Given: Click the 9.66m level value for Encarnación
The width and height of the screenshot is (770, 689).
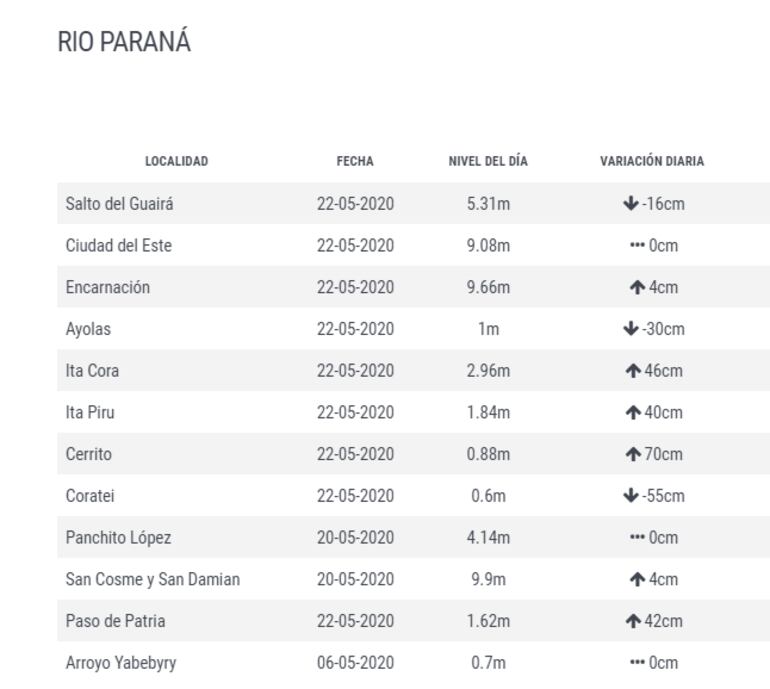Looking at the screenshot, I should (488, 288).
